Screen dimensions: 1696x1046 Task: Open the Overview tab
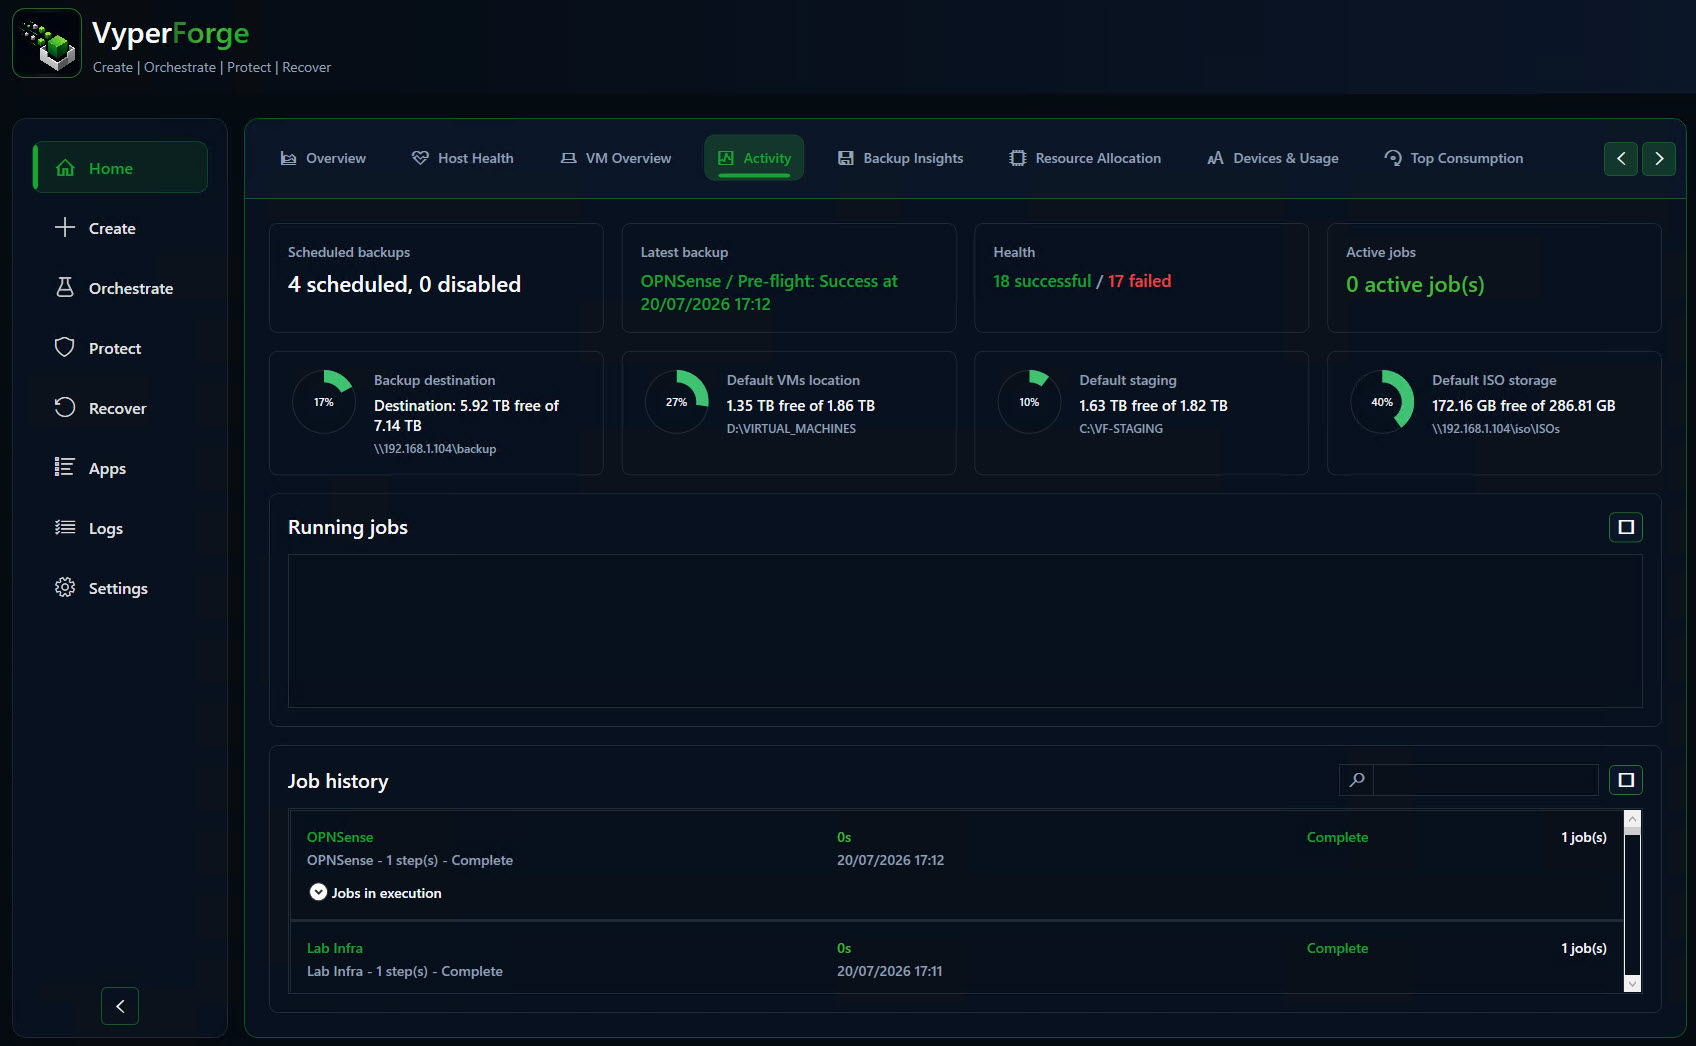coord(323,158)
